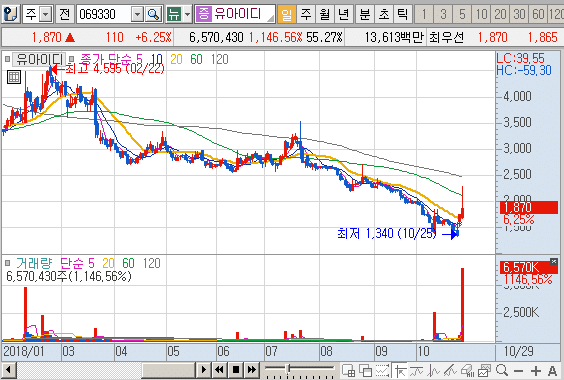This screenshot has width=564, height=380.
Task: Click the dotted chart area selection icon
Action: point(382,370)
